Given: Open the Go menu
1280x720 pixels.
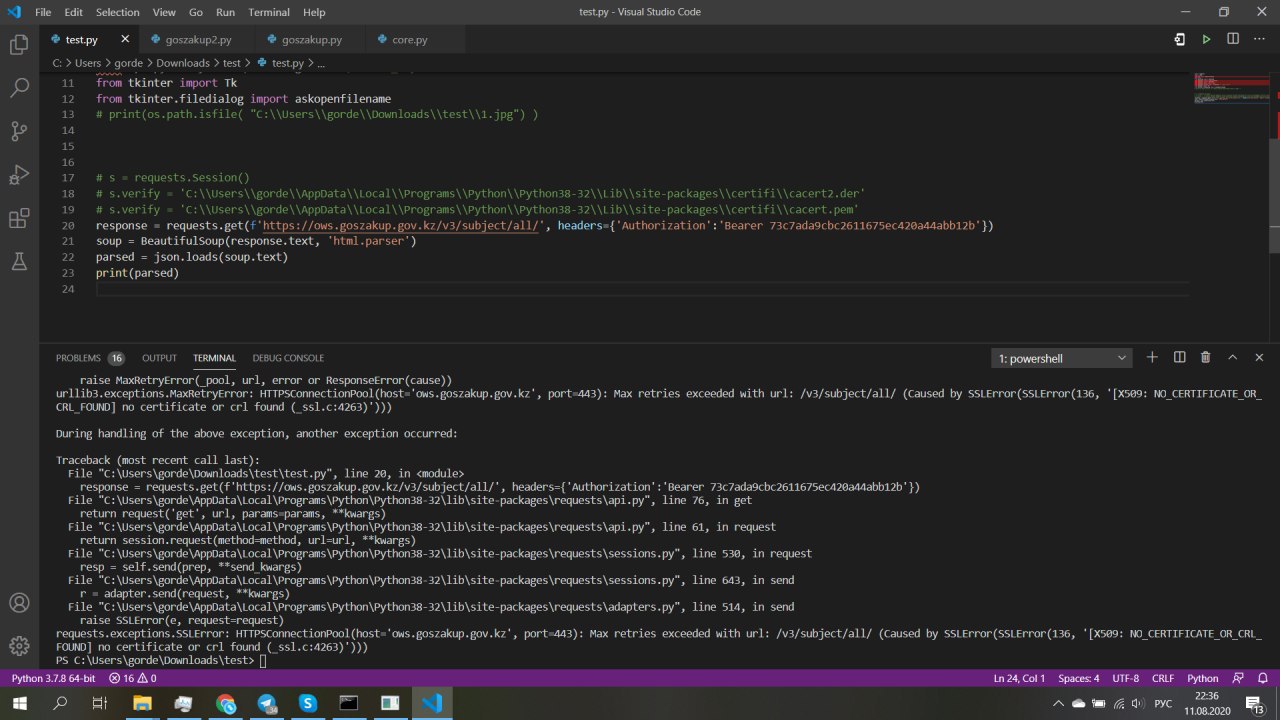Looking at the screenshot, I should click(x=196, y=12).
